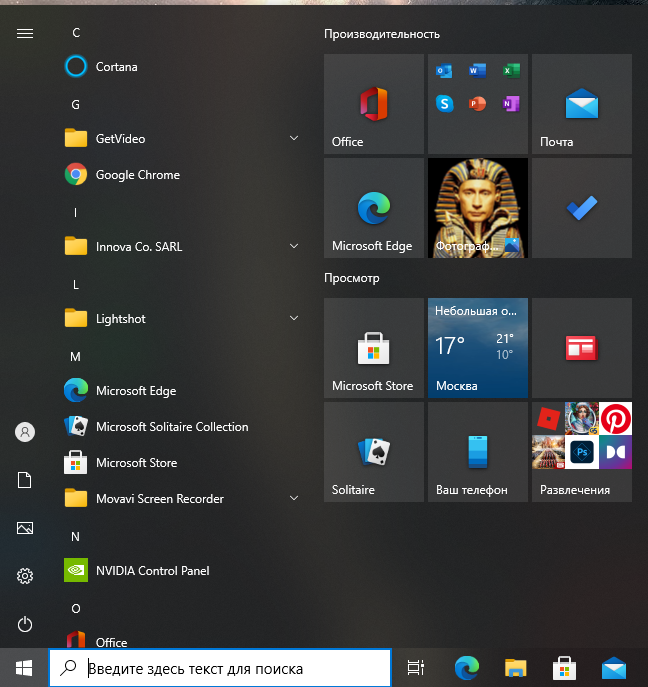The width and height of the screenshot is (648, 687).
Task: Open NVIDIA Control Panel
Action: click(182, 570)
